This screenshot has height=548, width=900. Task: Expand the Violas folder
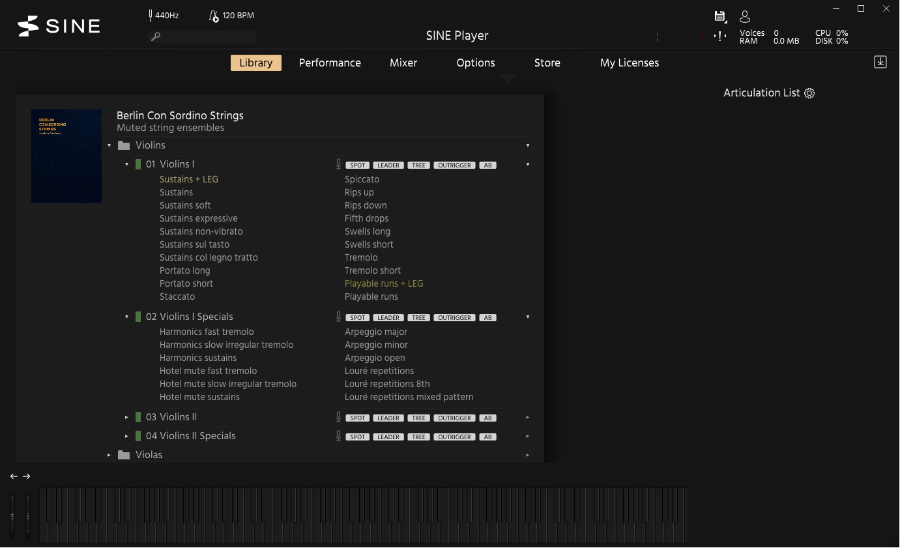click(x=110, y=455)
